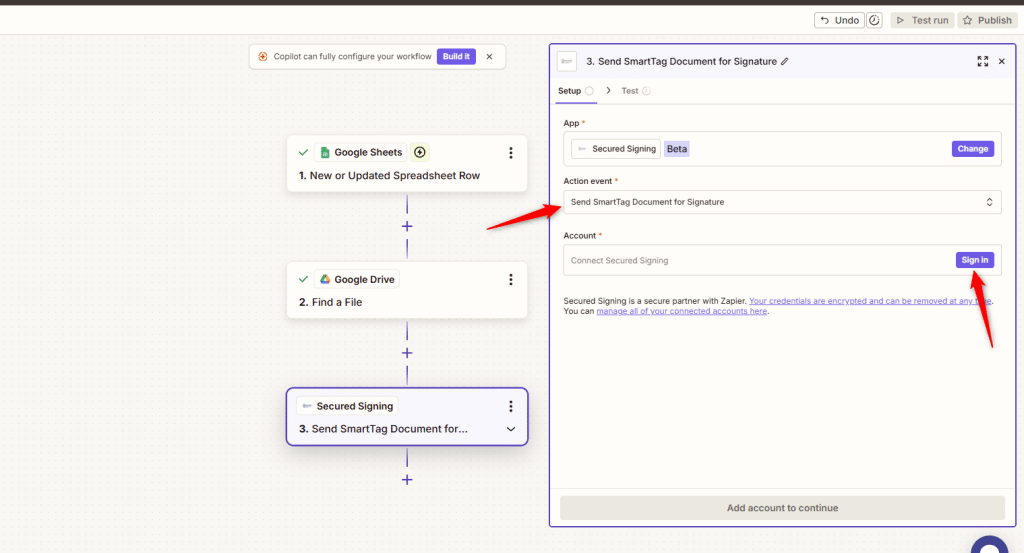Screen dimensions: 1024x553
Task: Publish the Zap
Action: (987, 20)
